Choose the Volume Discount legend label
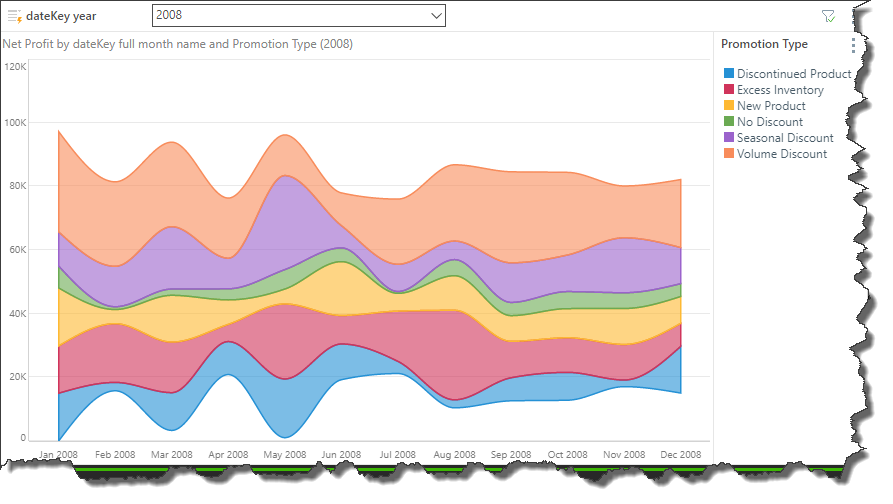Image resolution: width=893 pixels, height=504 pixels. [782, 154]
